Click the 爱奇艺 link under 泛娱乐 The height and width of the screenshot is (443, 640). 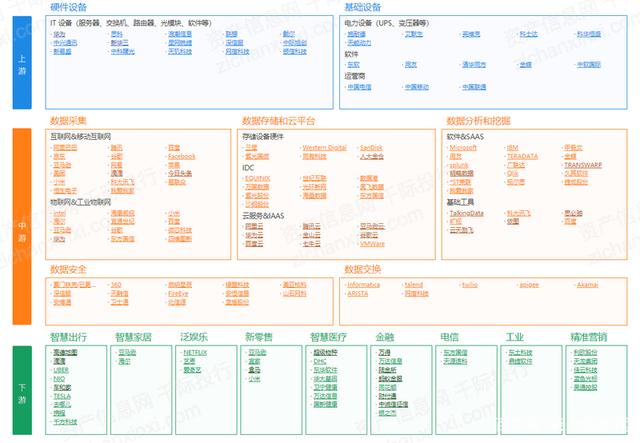point(192,370)
